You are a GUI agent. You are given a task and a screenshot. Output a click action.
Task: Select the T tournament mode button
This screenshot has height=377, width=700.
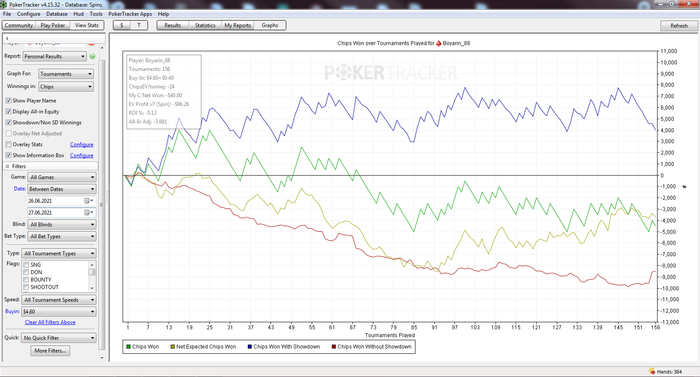(x=139, y=25)
